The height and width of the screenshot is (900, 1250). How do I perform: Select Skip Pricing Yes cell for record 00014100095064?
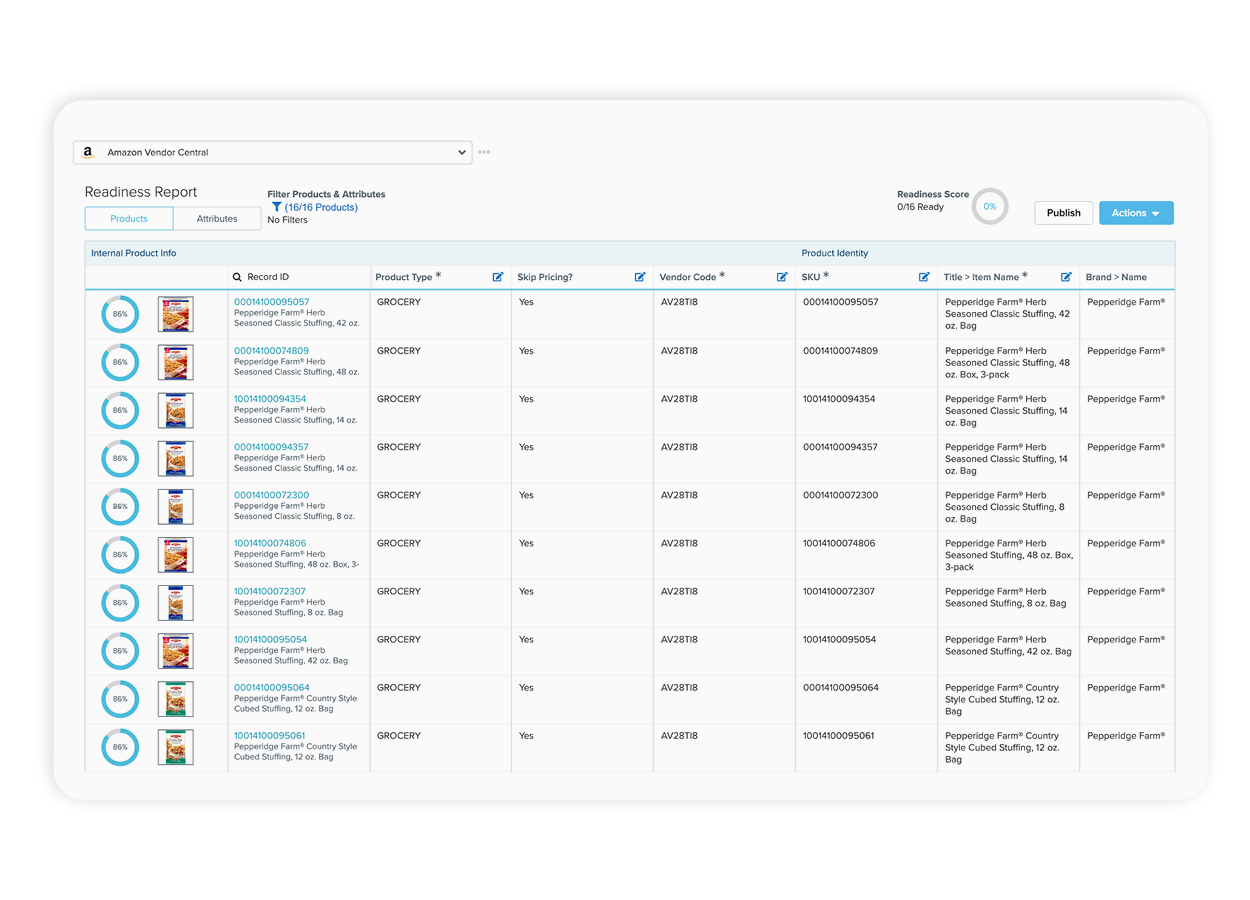pos(582,699)
